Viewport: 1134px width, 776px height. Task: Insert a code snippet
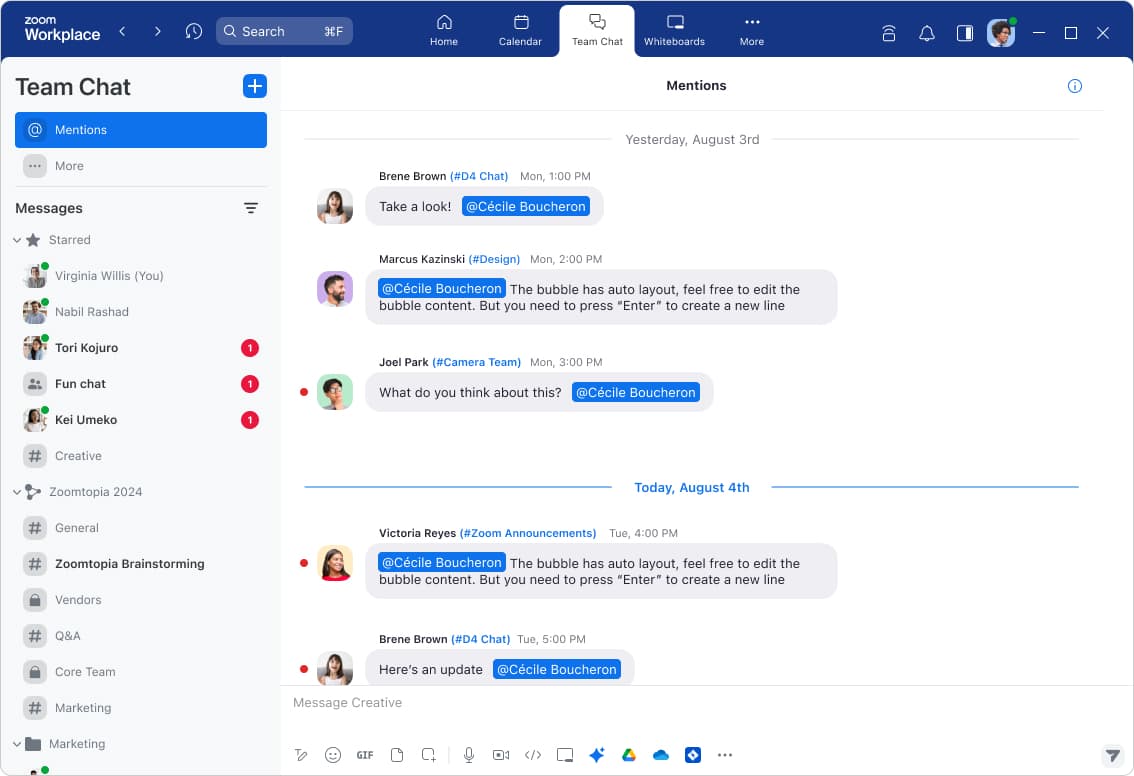tap(533, 755)
